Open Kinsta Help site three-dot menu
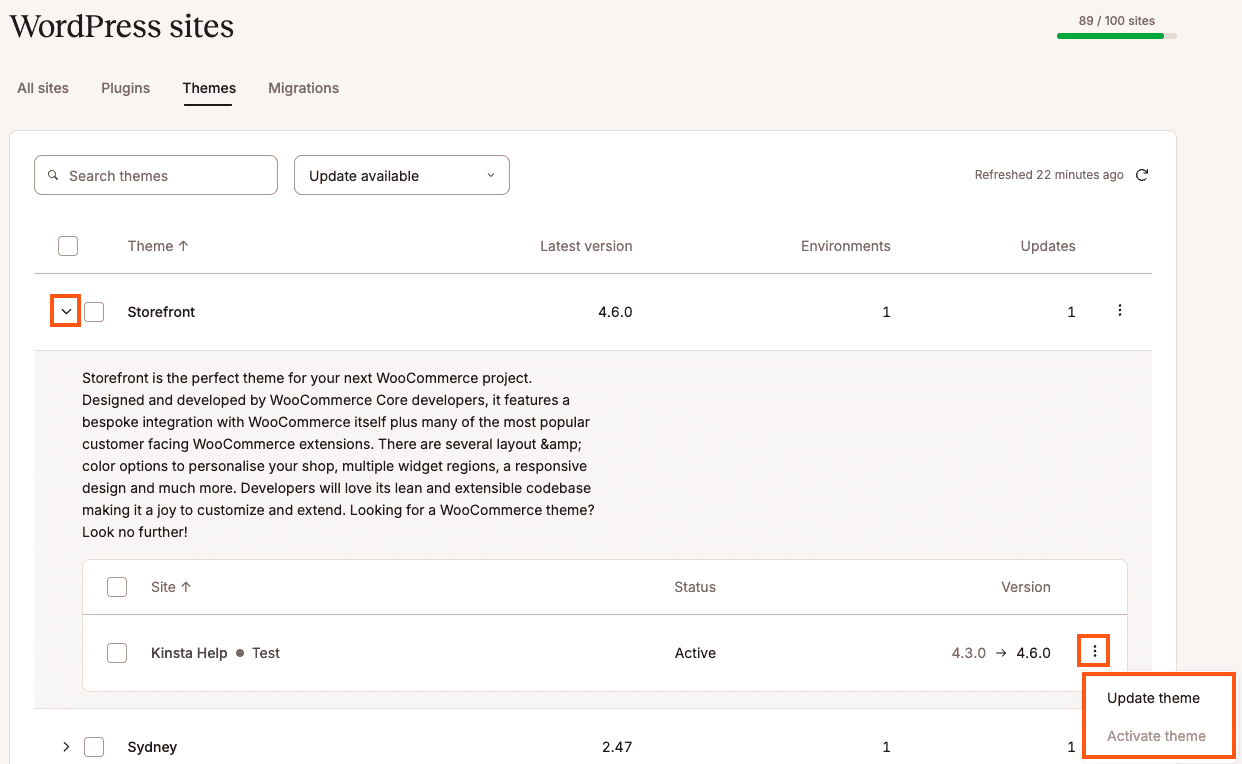Screen dimensions: 1242x764 point(1095,652)
